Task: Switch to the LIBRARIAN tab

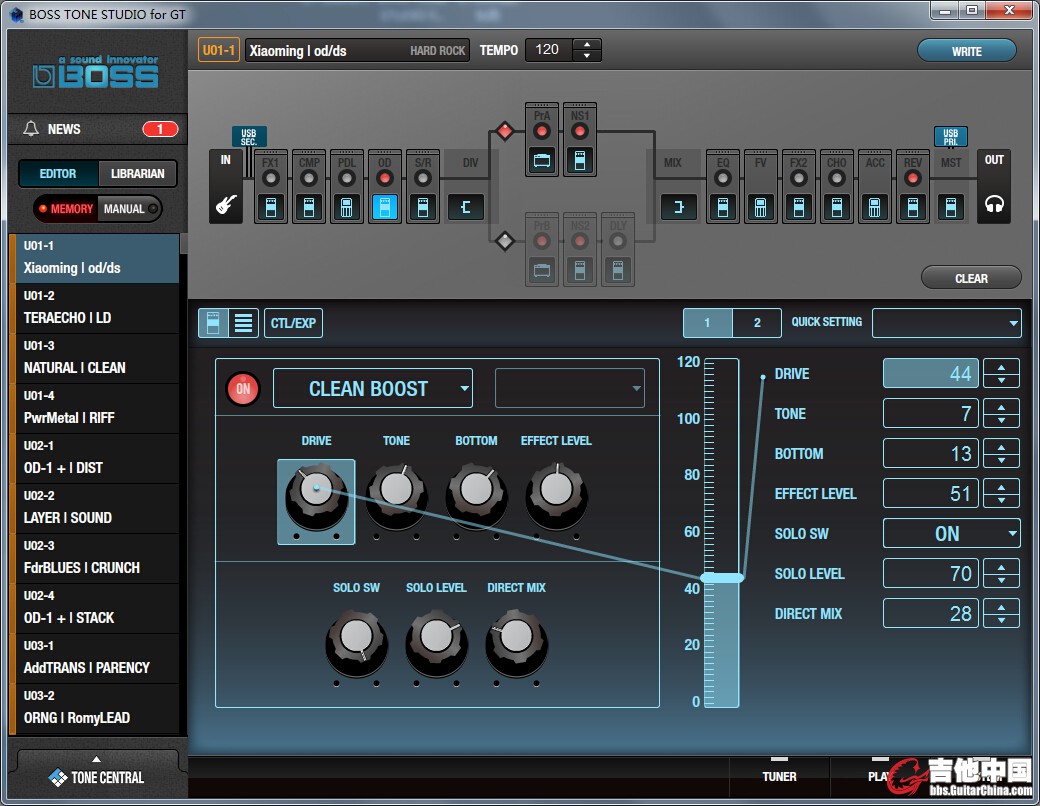Action: click(137, 174)
